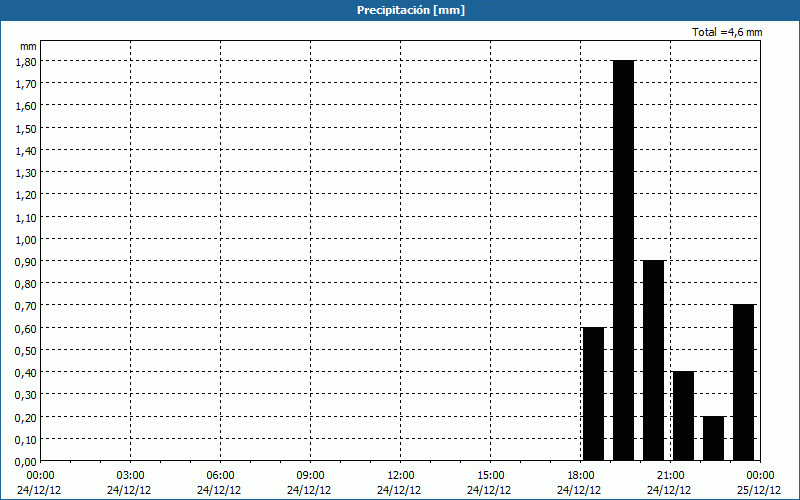Click the '00:00' time label above 25/12/12
The image size is (800, 500).
pos(760,476)
